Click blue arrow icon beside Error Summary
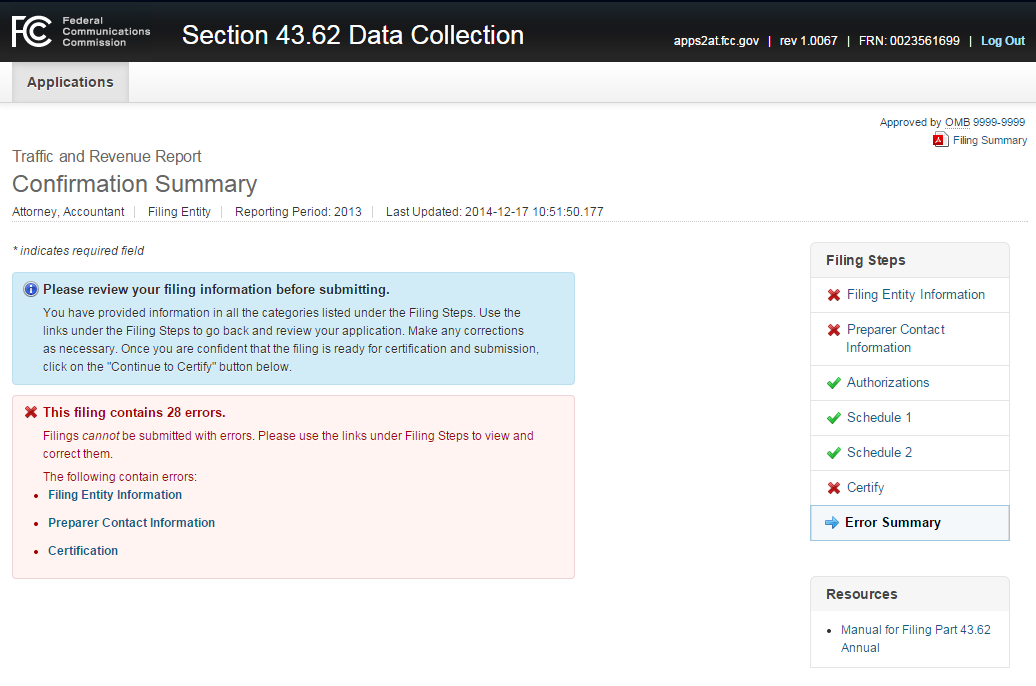Screen dimensions: 1036x686 (832, 523)
